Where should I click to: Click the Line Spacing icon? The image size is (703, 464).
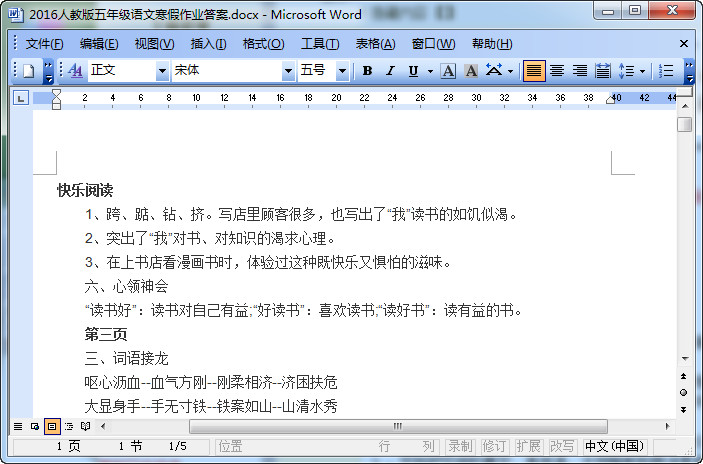click(x=626, y=71)
